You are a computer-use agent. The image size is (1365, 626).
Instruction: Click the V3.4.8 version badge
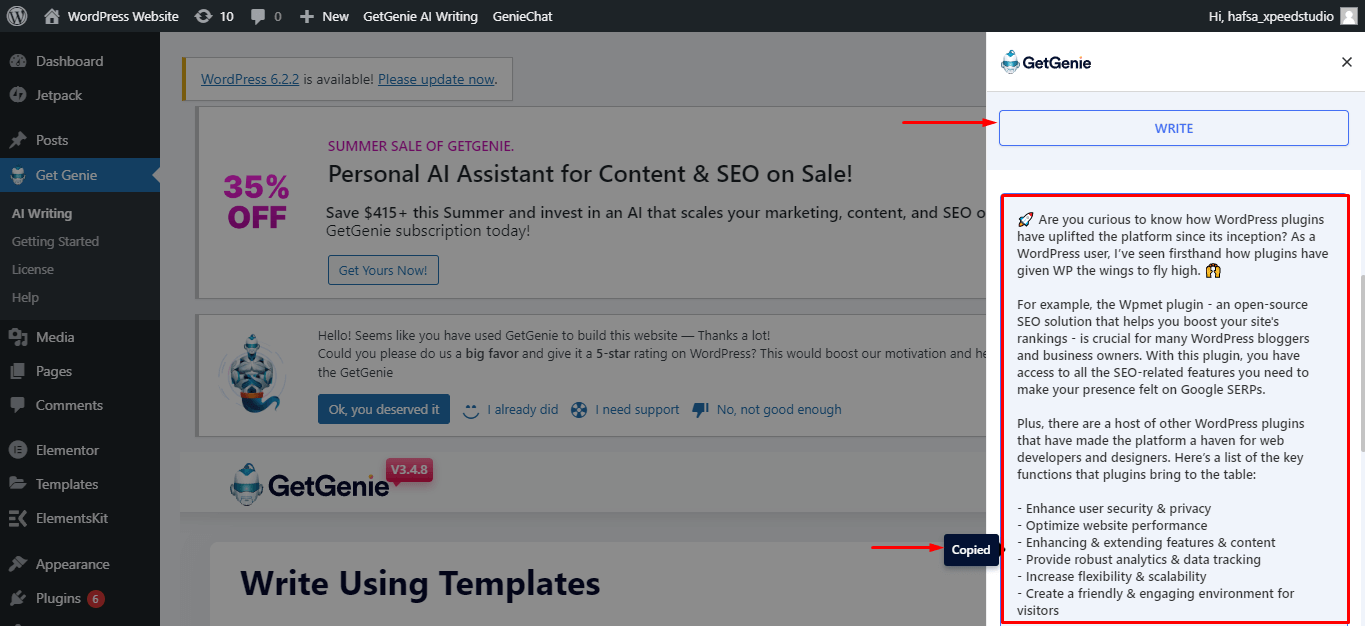(409, 470)
